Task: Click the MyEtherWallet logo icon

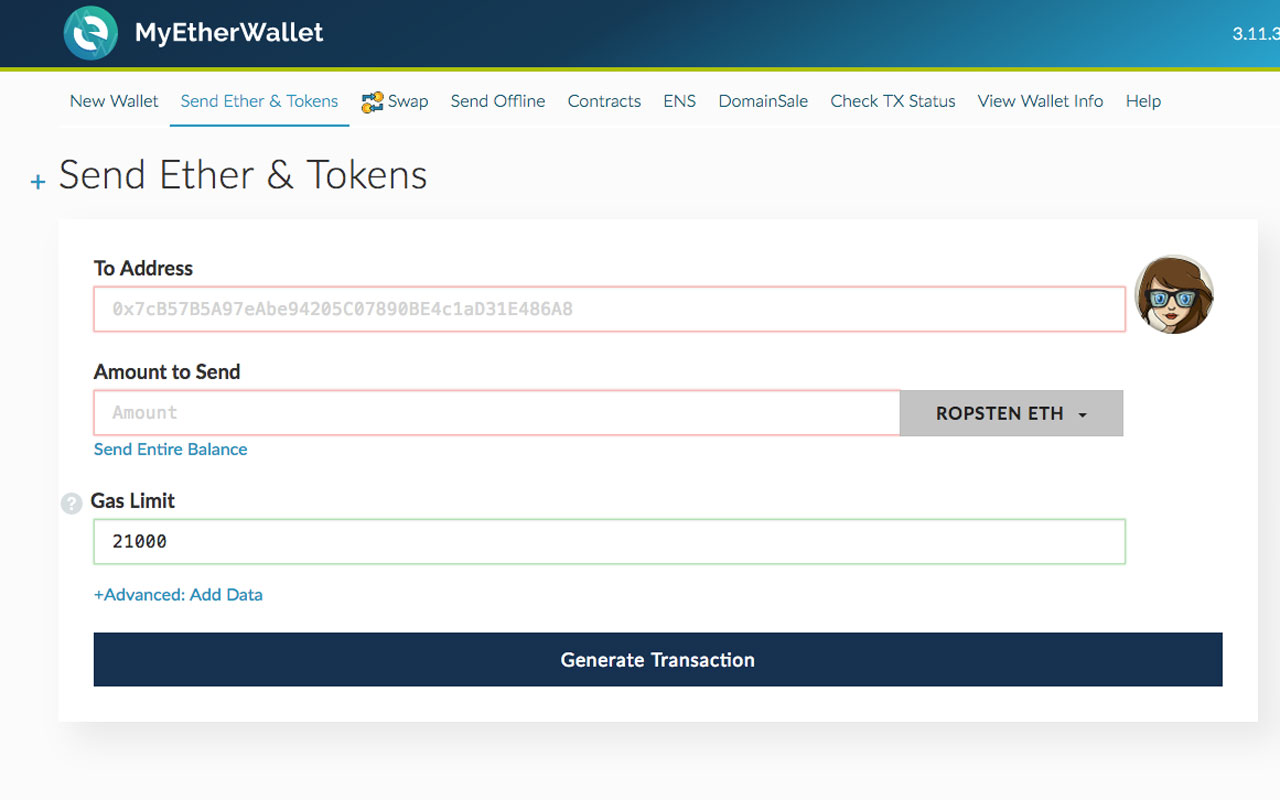Action: tap(91, 33)
